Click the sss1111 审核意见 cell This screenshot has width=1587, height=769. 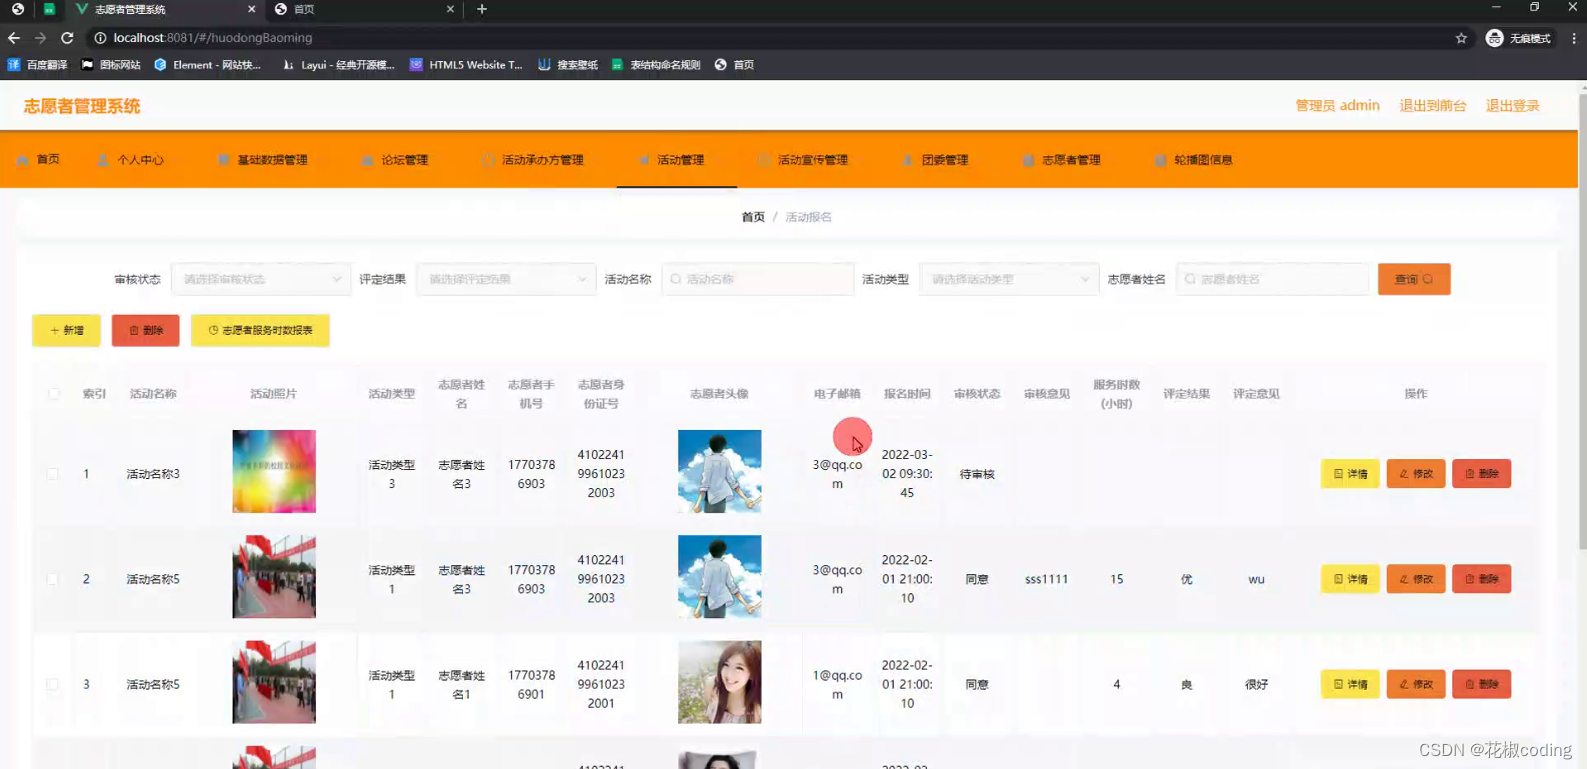[1046, 579]
